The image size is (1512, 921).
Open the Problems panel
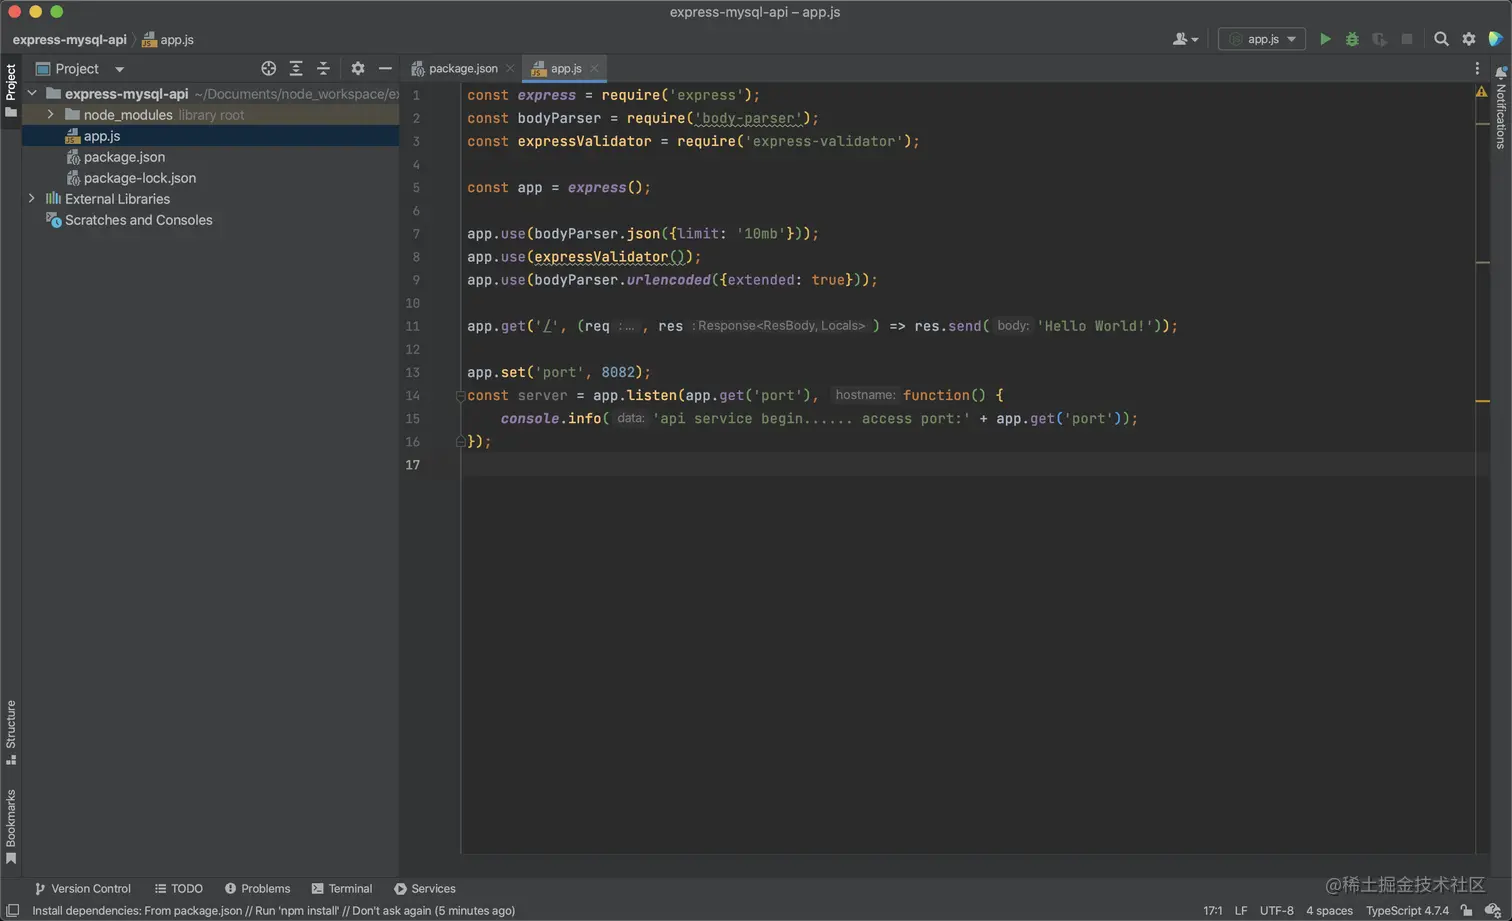[258, 888]
